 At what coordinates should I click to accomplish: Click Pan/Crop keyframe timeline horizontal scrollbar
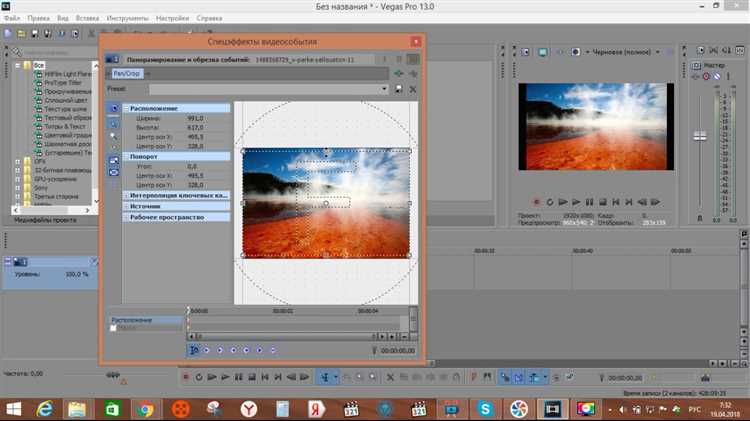tap(285, 337)
